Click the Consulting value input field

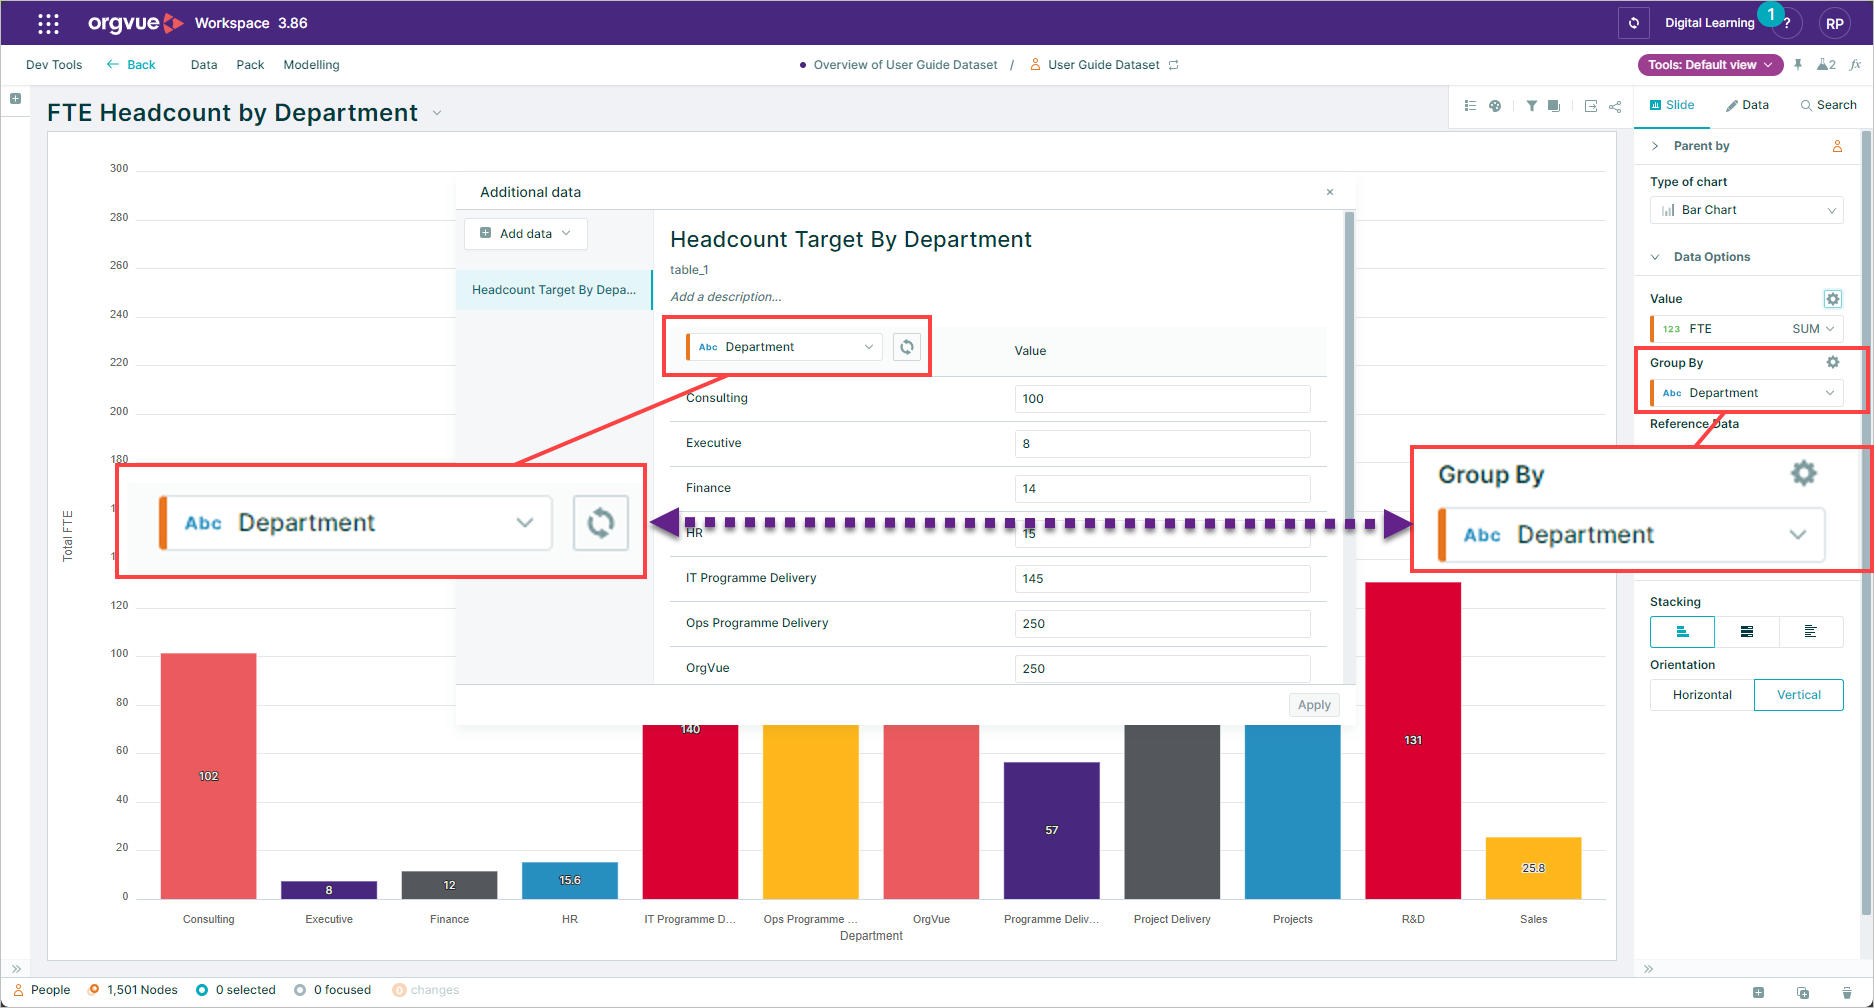point(1161,399)
